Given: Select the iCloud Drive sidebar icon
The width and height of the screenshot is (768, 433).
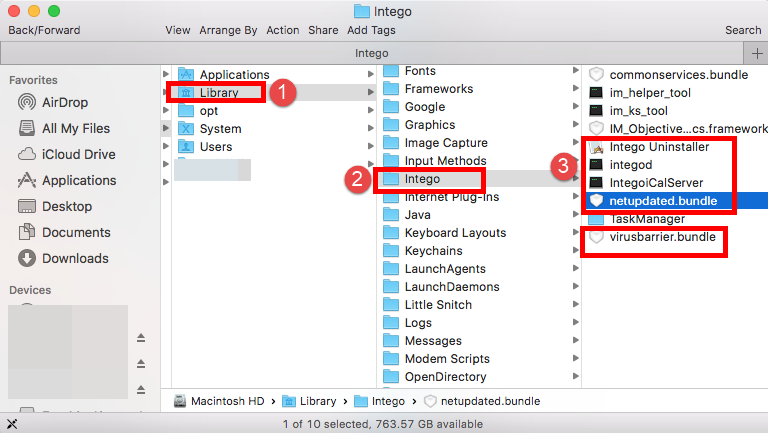Looking at the screenshot, I should [27, 154].
